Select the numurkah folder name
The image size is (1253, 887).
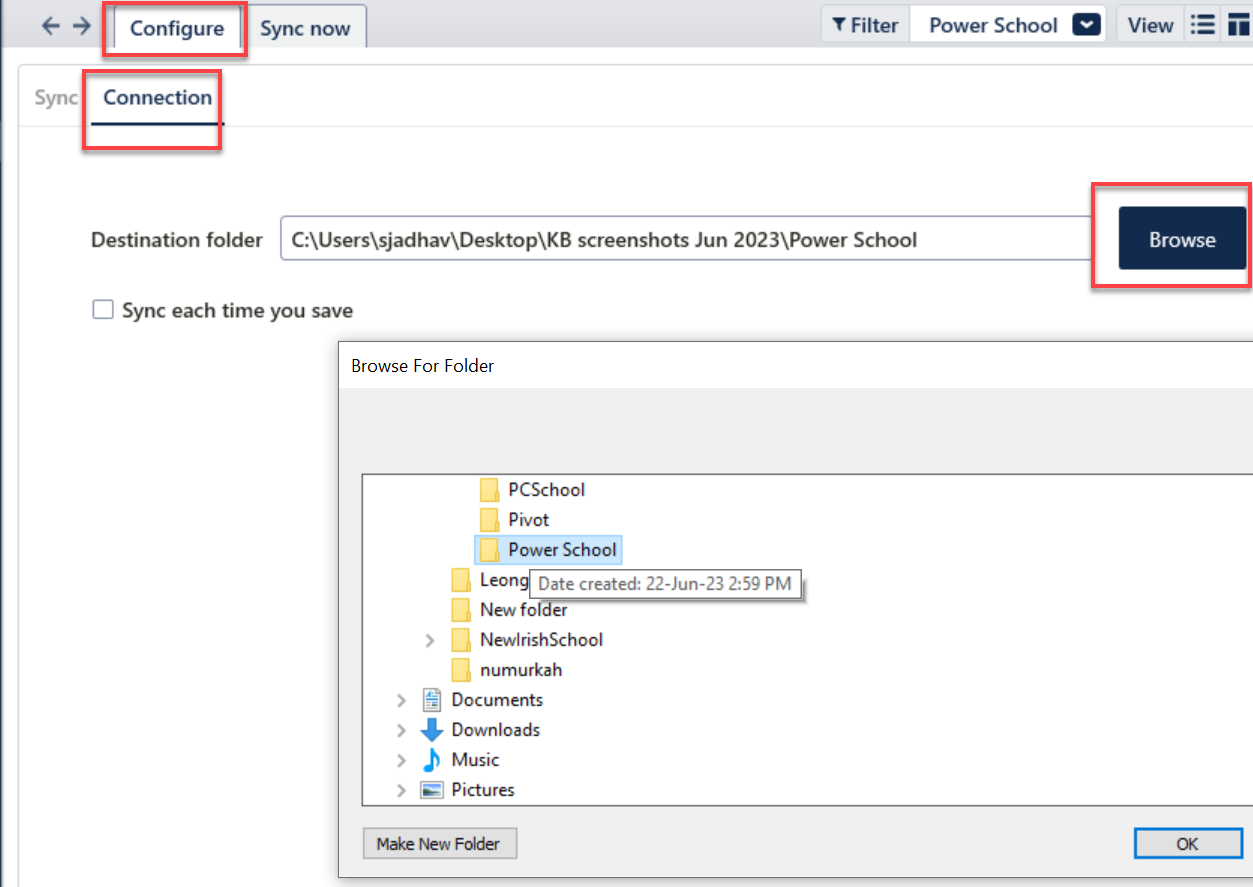[x=521, y=670]
